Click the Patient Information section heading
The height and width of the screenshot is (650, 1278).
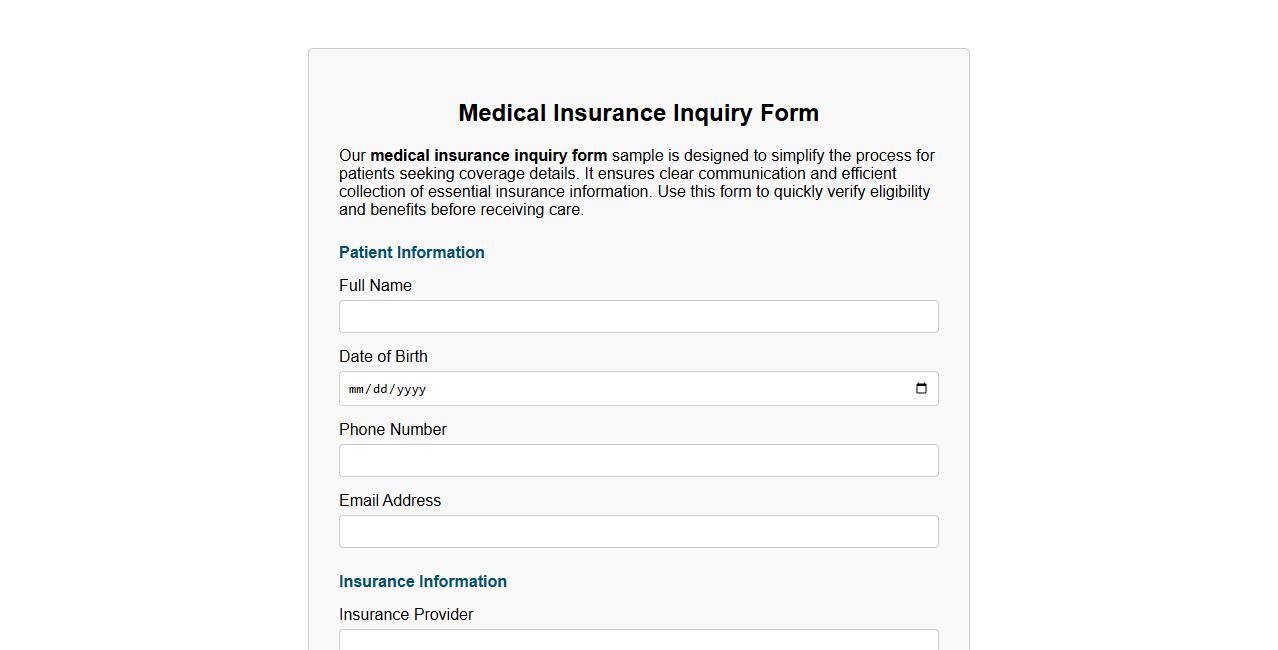[x=411, y=252]
